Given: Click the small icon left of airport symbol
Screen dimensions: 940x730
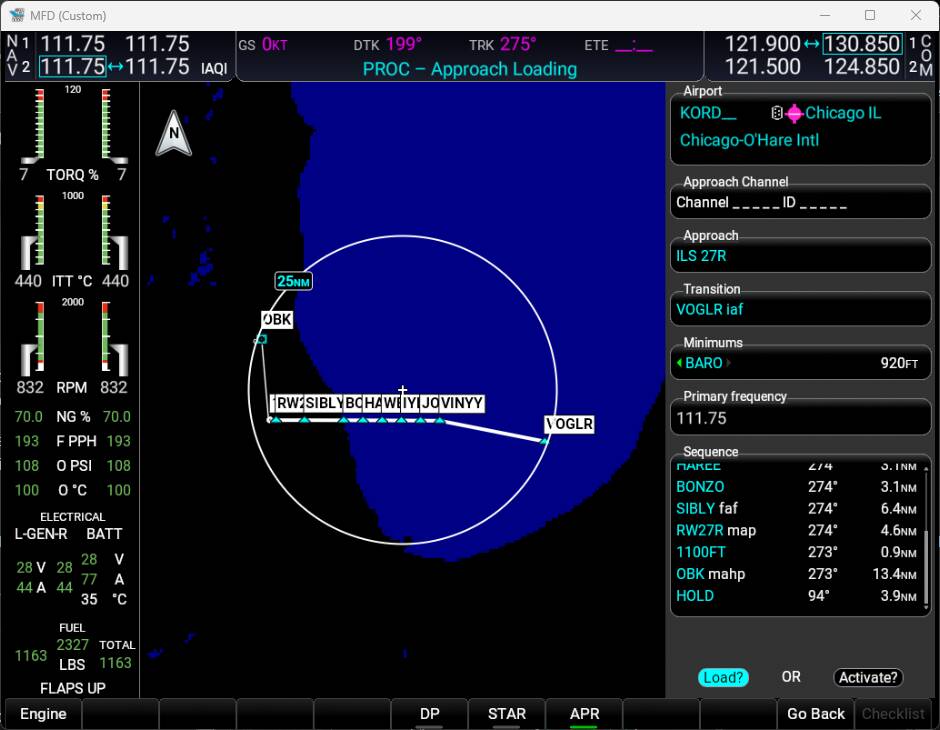Looking at the screenshot, I should point(777,113).
